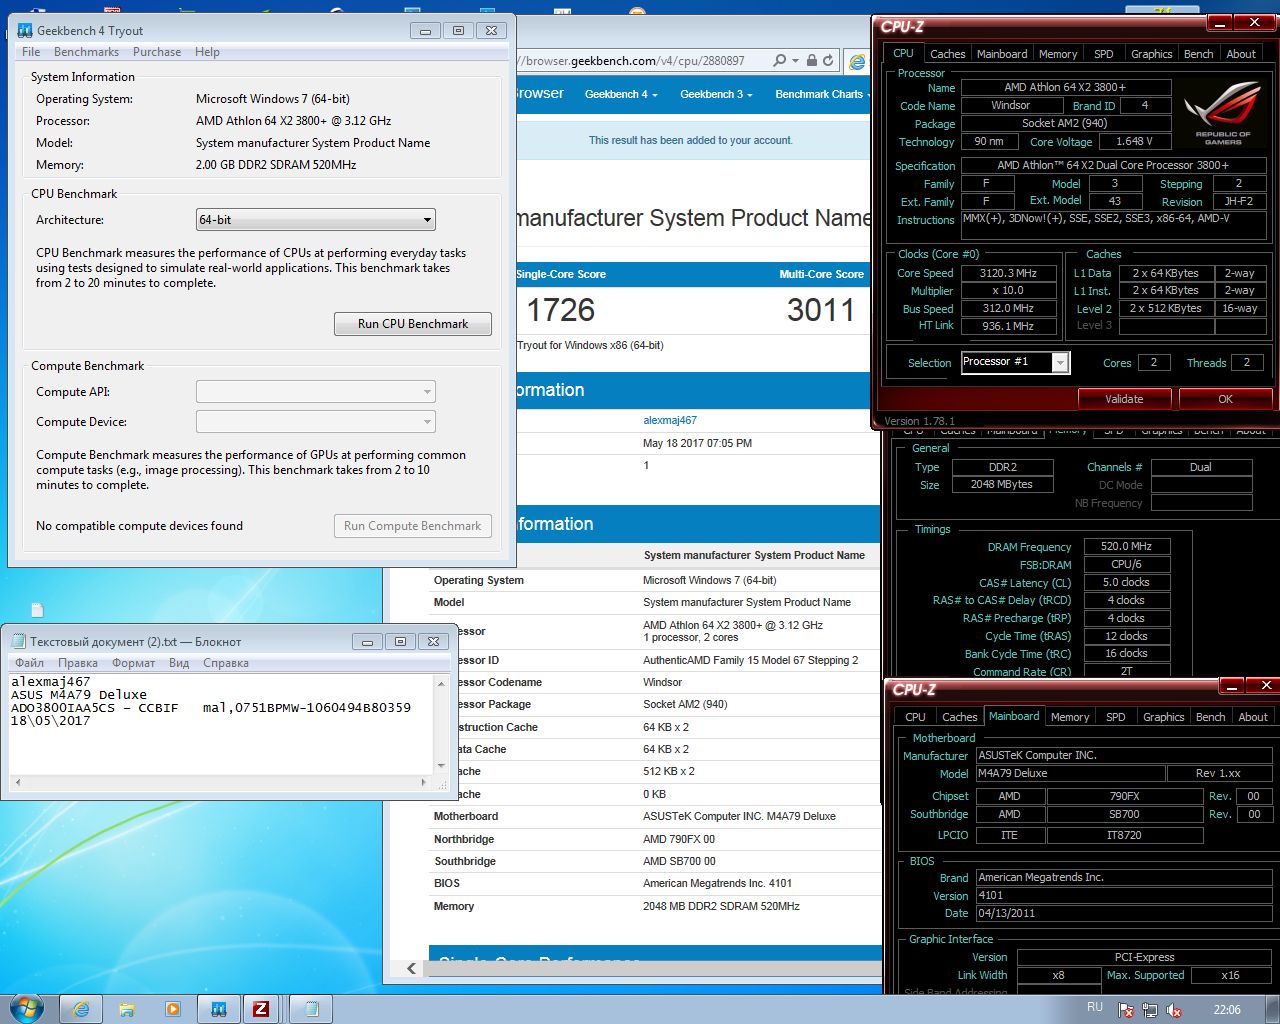Click the Notepad title bar document icon
Image resolution: width=1280 pixels, height=1024 pixels.
pos(18,641)
